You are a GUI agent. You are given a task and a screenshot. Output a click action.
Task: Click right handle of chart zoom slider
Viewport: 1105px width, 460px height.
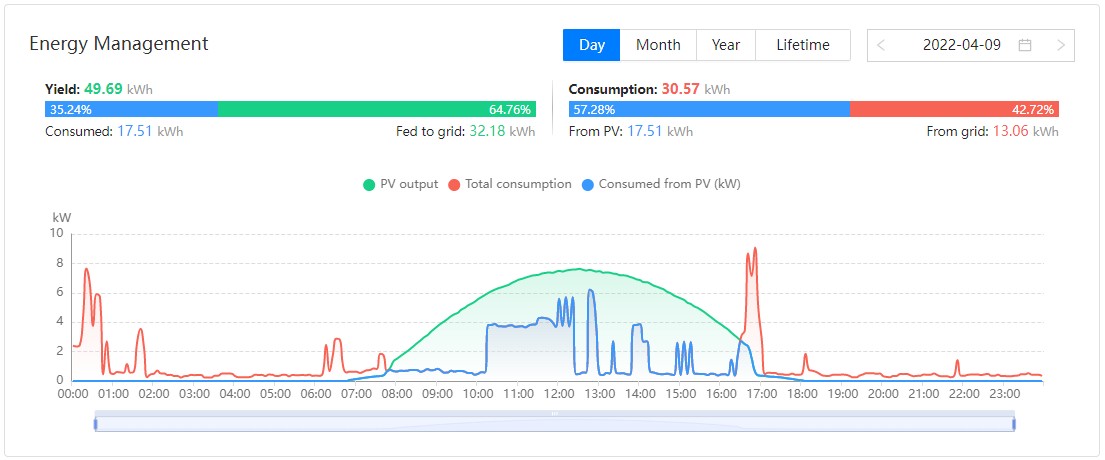click(1013, 423)
